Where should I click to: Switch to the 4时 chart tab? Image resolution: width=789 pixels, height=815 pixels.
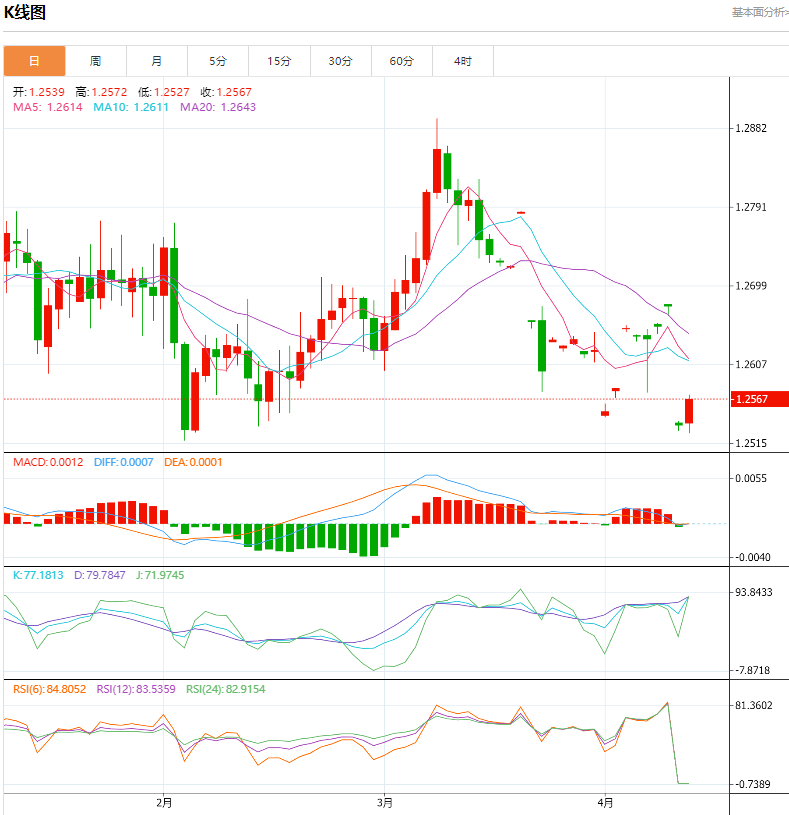[x=462, y=61]
